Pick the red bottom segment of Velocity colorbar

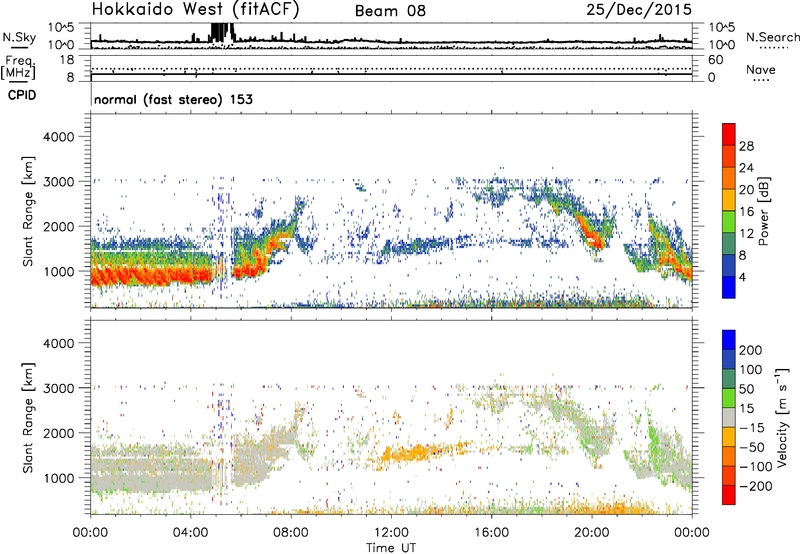[x=729, y=495]
